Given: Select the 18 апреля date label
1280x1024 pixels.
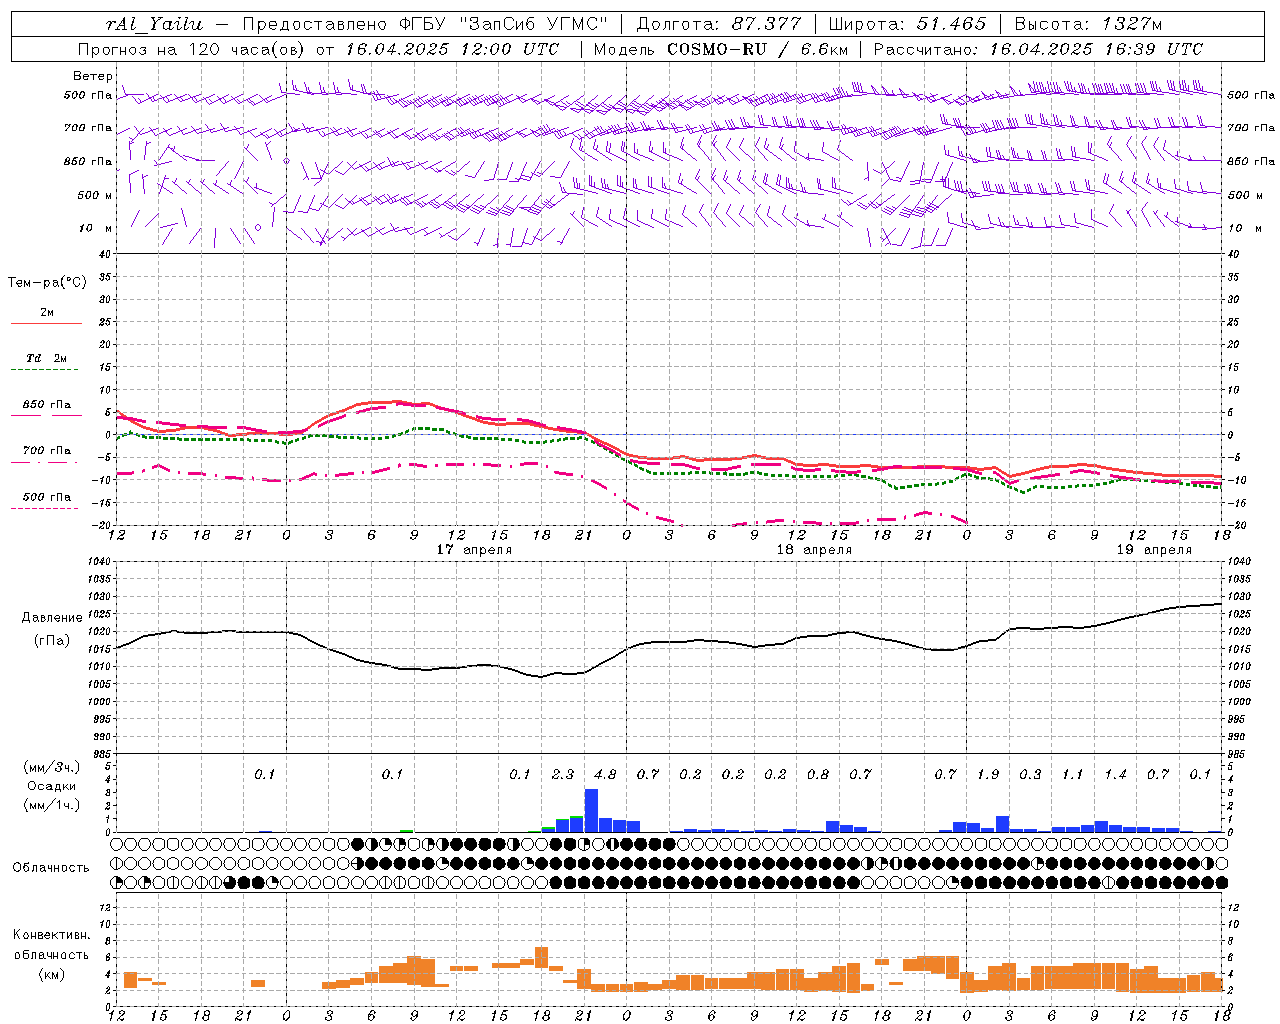Looking at the screenshot, I should click(x=815, y=550).
